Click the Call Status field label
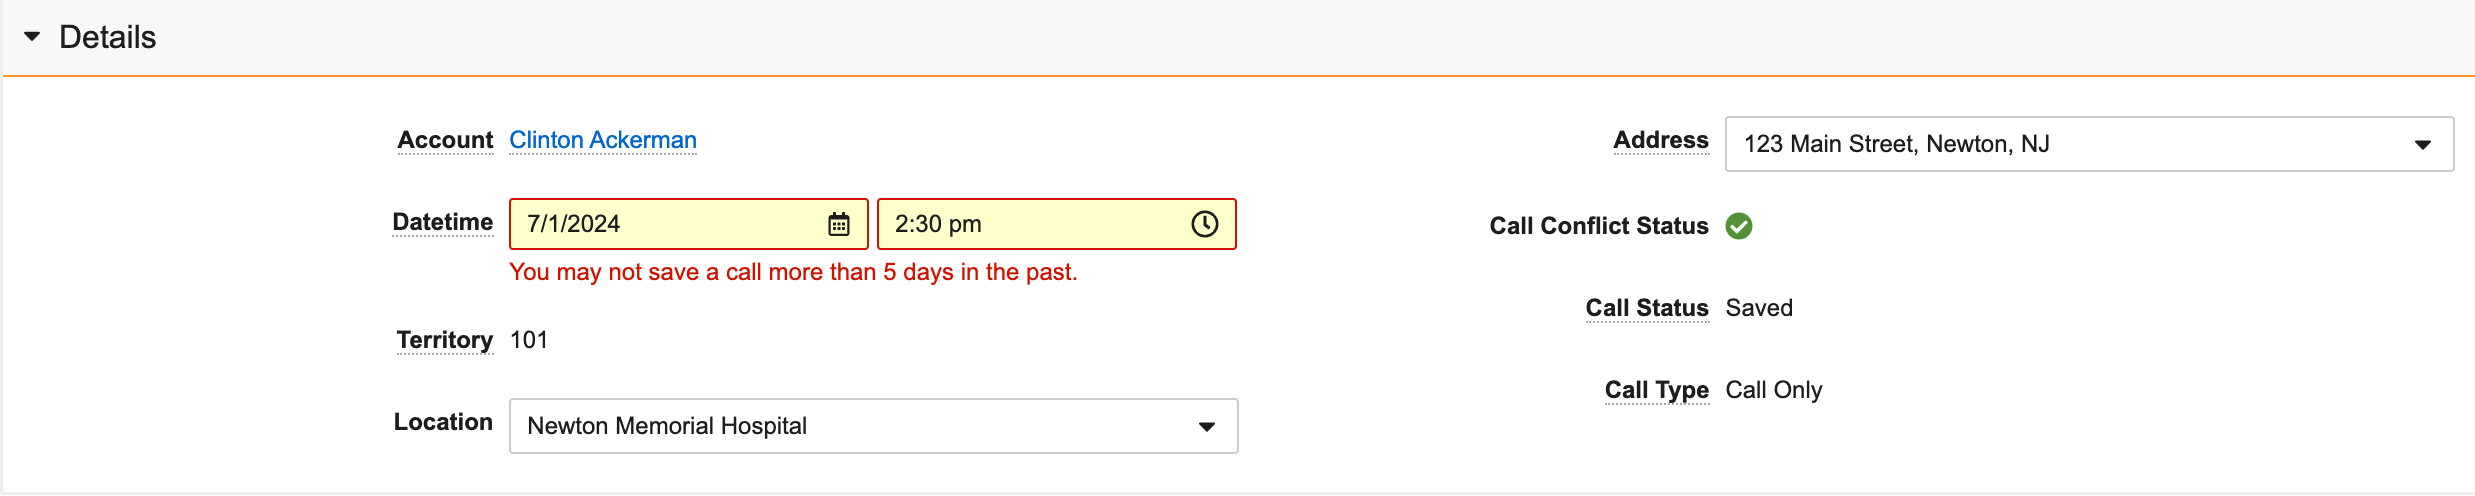The height and width of the screenshot is (496, 2475). [x=1646, y=308]
